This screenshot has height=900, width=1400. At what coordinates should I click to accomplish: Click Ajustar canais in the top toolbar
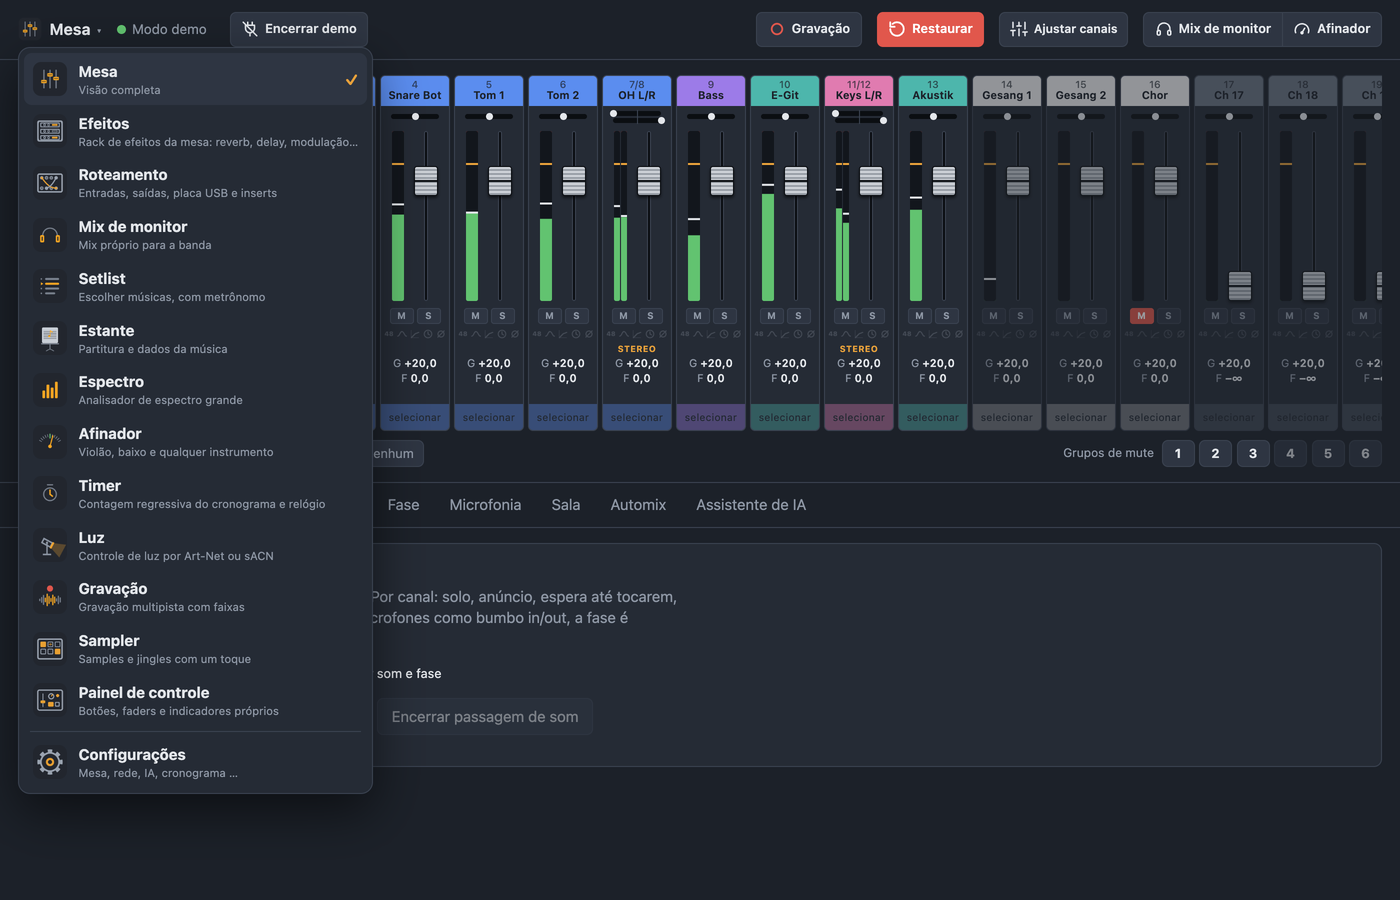1063,29
